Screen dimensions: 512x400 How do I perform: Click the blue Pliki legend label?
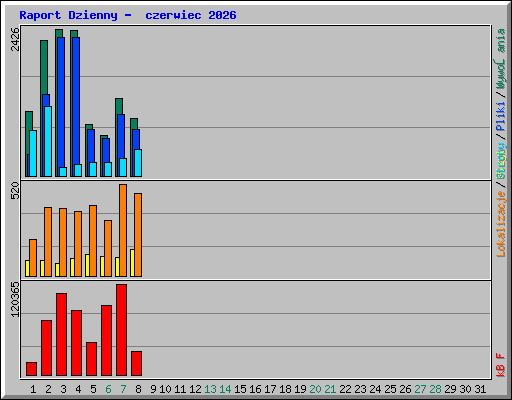click(501, 116)
